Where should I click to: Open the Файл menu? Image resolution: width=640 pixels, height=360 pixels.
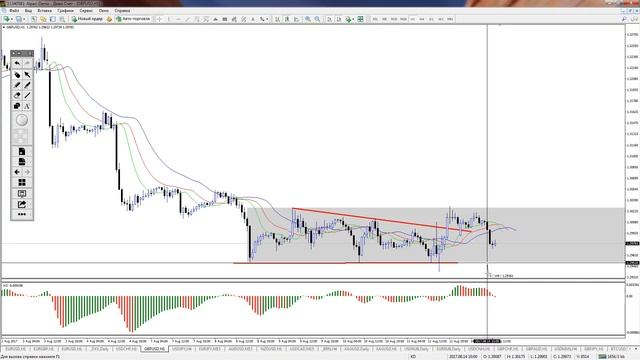(13, 11)
